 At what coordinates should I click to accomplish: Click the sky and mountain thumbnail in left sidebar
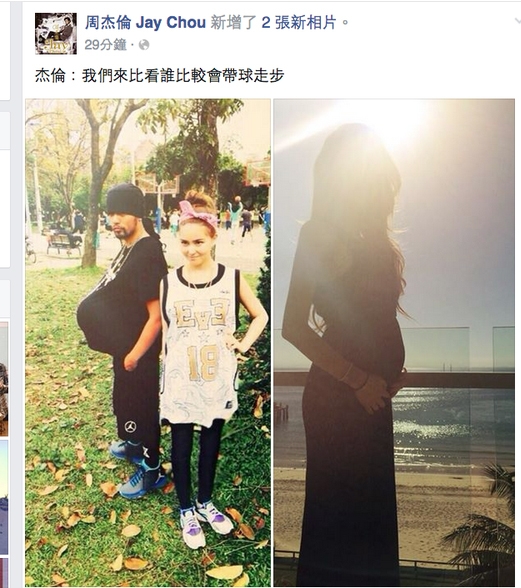pyautogui.click(x=4, y=497)
